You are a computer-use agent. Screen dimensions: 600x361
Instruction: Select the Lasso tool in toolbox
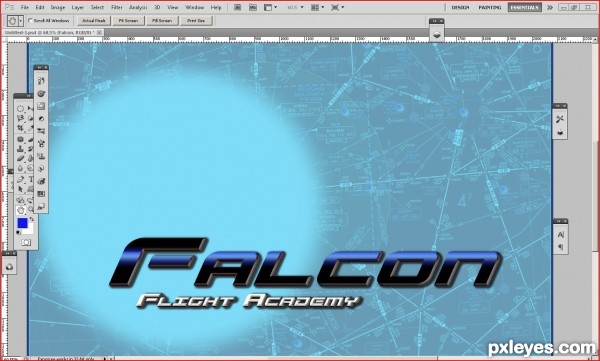(x=20, y=118)
